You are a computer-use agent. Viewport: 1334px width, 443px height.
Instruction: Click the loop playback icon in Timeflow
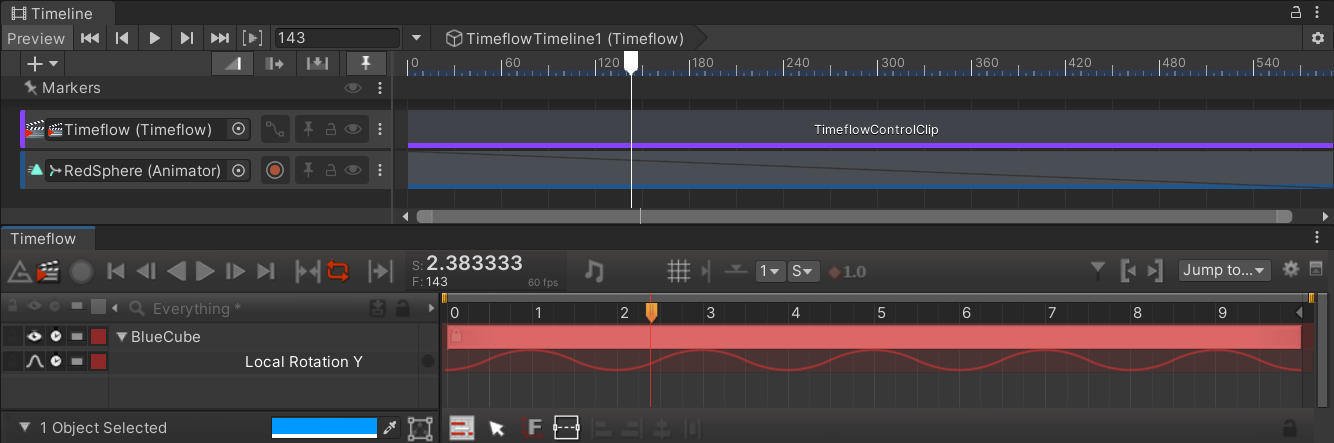[x=338, y=270]
